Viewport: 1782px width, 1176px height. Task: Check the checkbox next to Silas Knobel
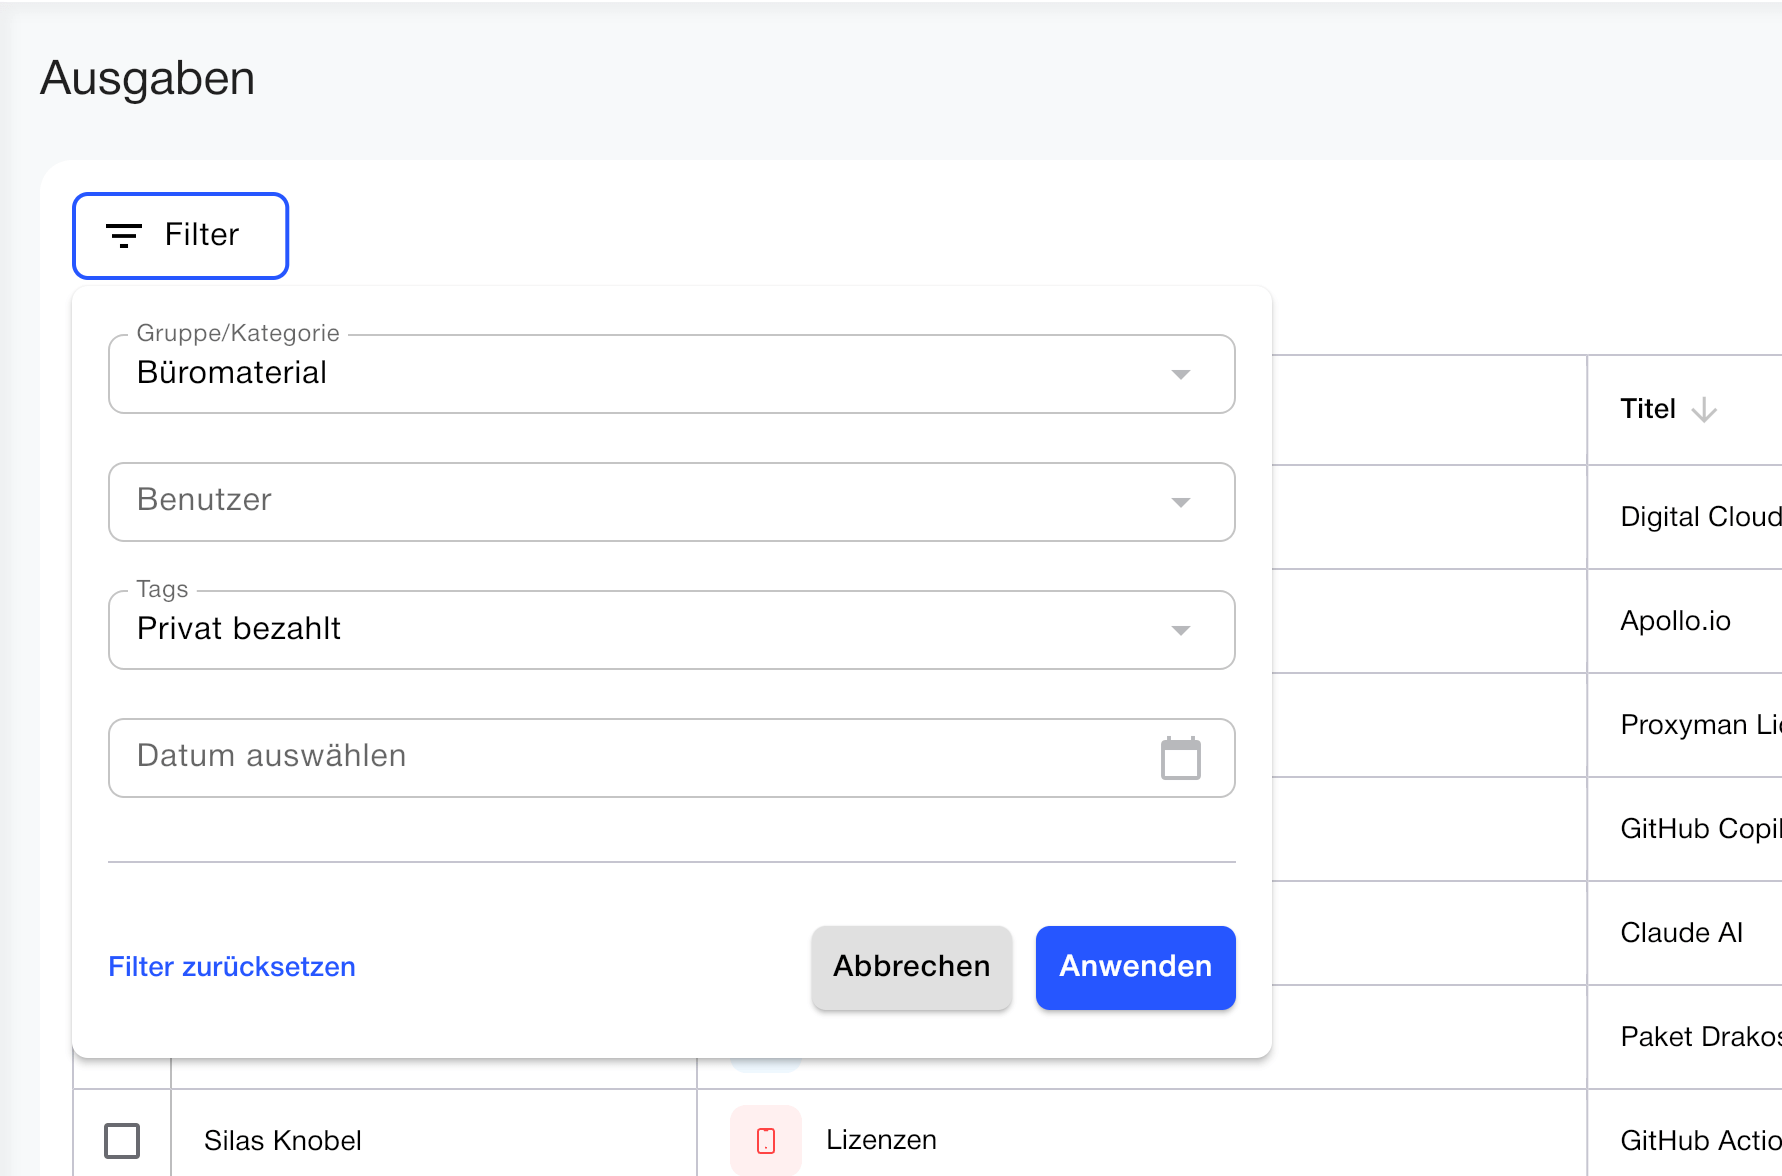tap(121, 1139)
